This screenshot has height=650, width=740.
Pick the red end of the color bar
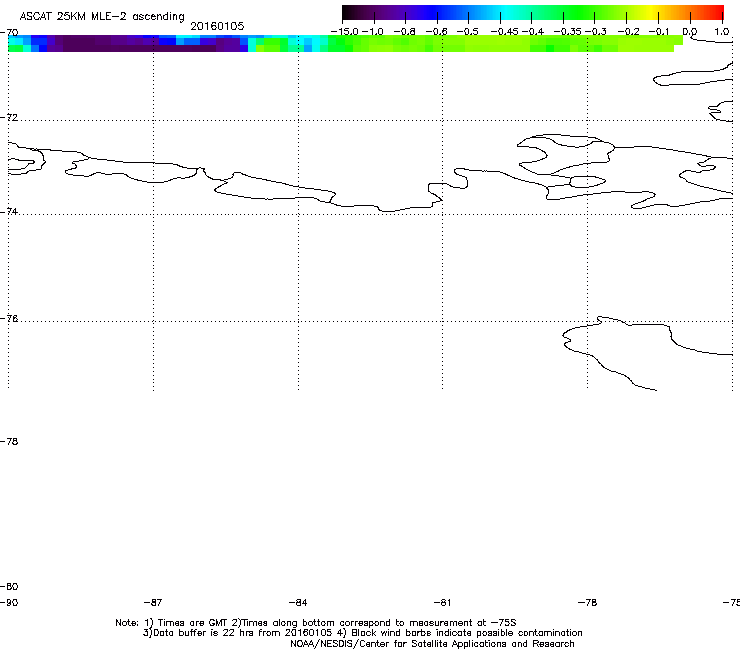[716, 12]
